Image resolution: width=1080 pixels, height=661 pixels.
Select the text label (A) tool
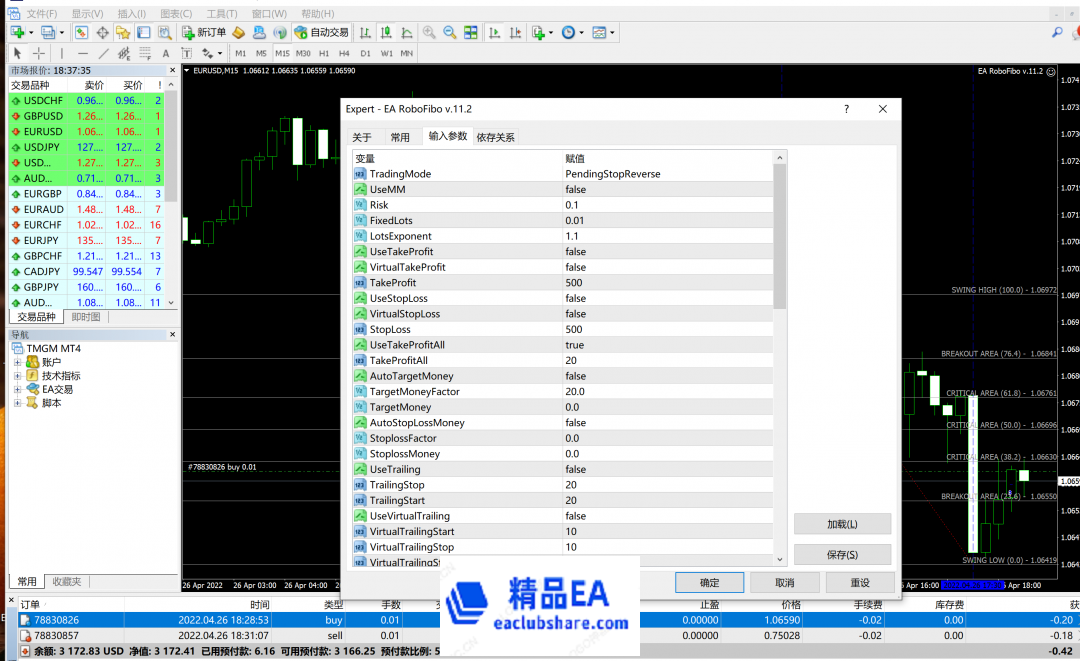(x=166, y=53)
